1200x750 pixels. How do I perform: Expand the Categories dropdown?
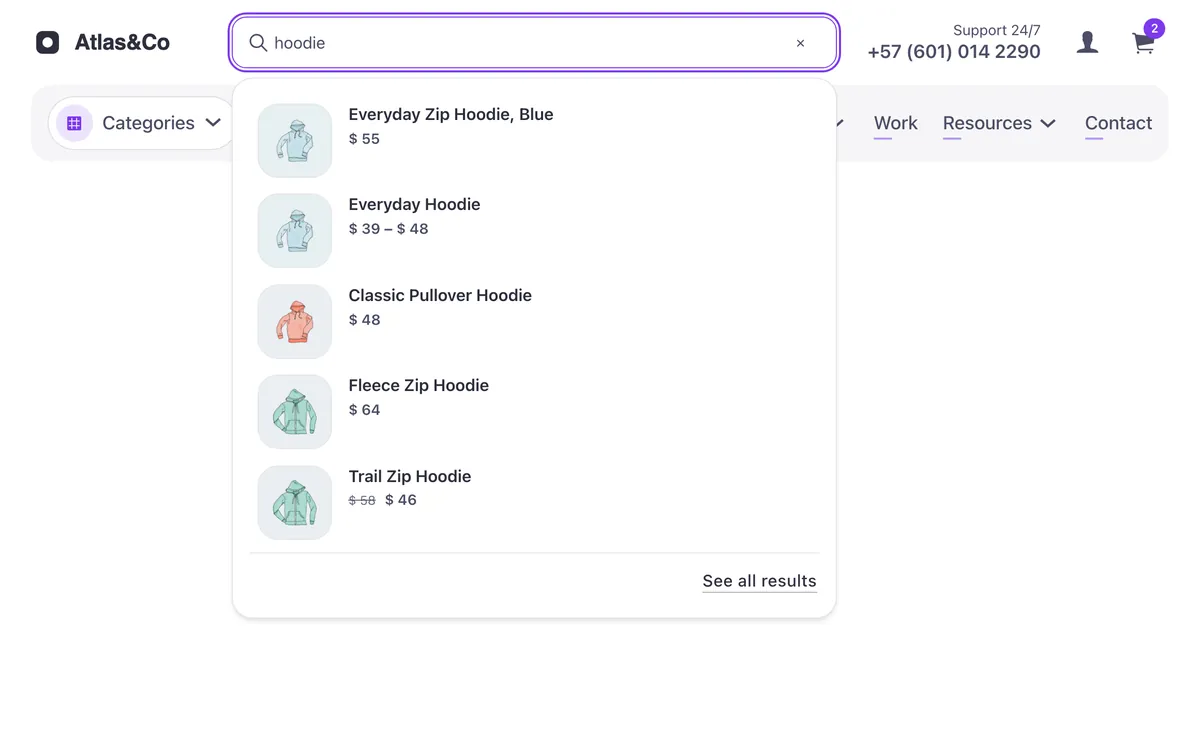point(142,123)
